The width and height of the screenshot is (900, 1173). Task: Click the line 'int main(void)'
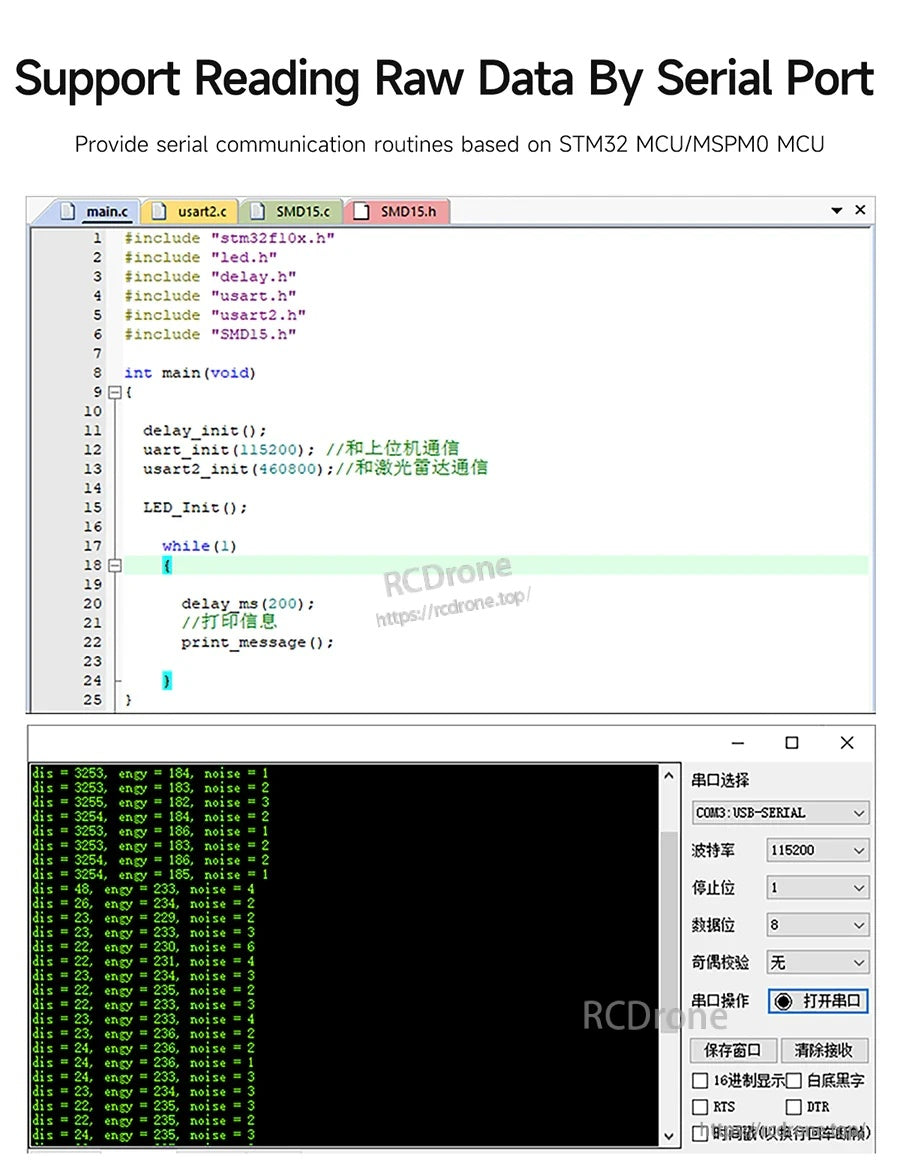click(x=190, y=373)
